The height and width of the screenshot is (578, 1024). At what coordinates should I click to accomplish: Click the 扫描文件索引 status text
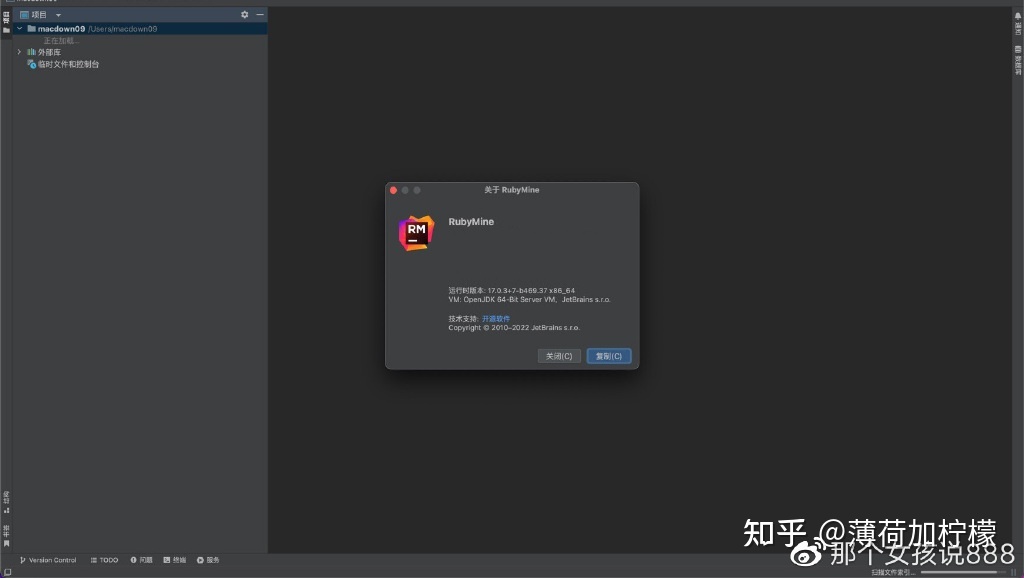(x=893, y=572)
